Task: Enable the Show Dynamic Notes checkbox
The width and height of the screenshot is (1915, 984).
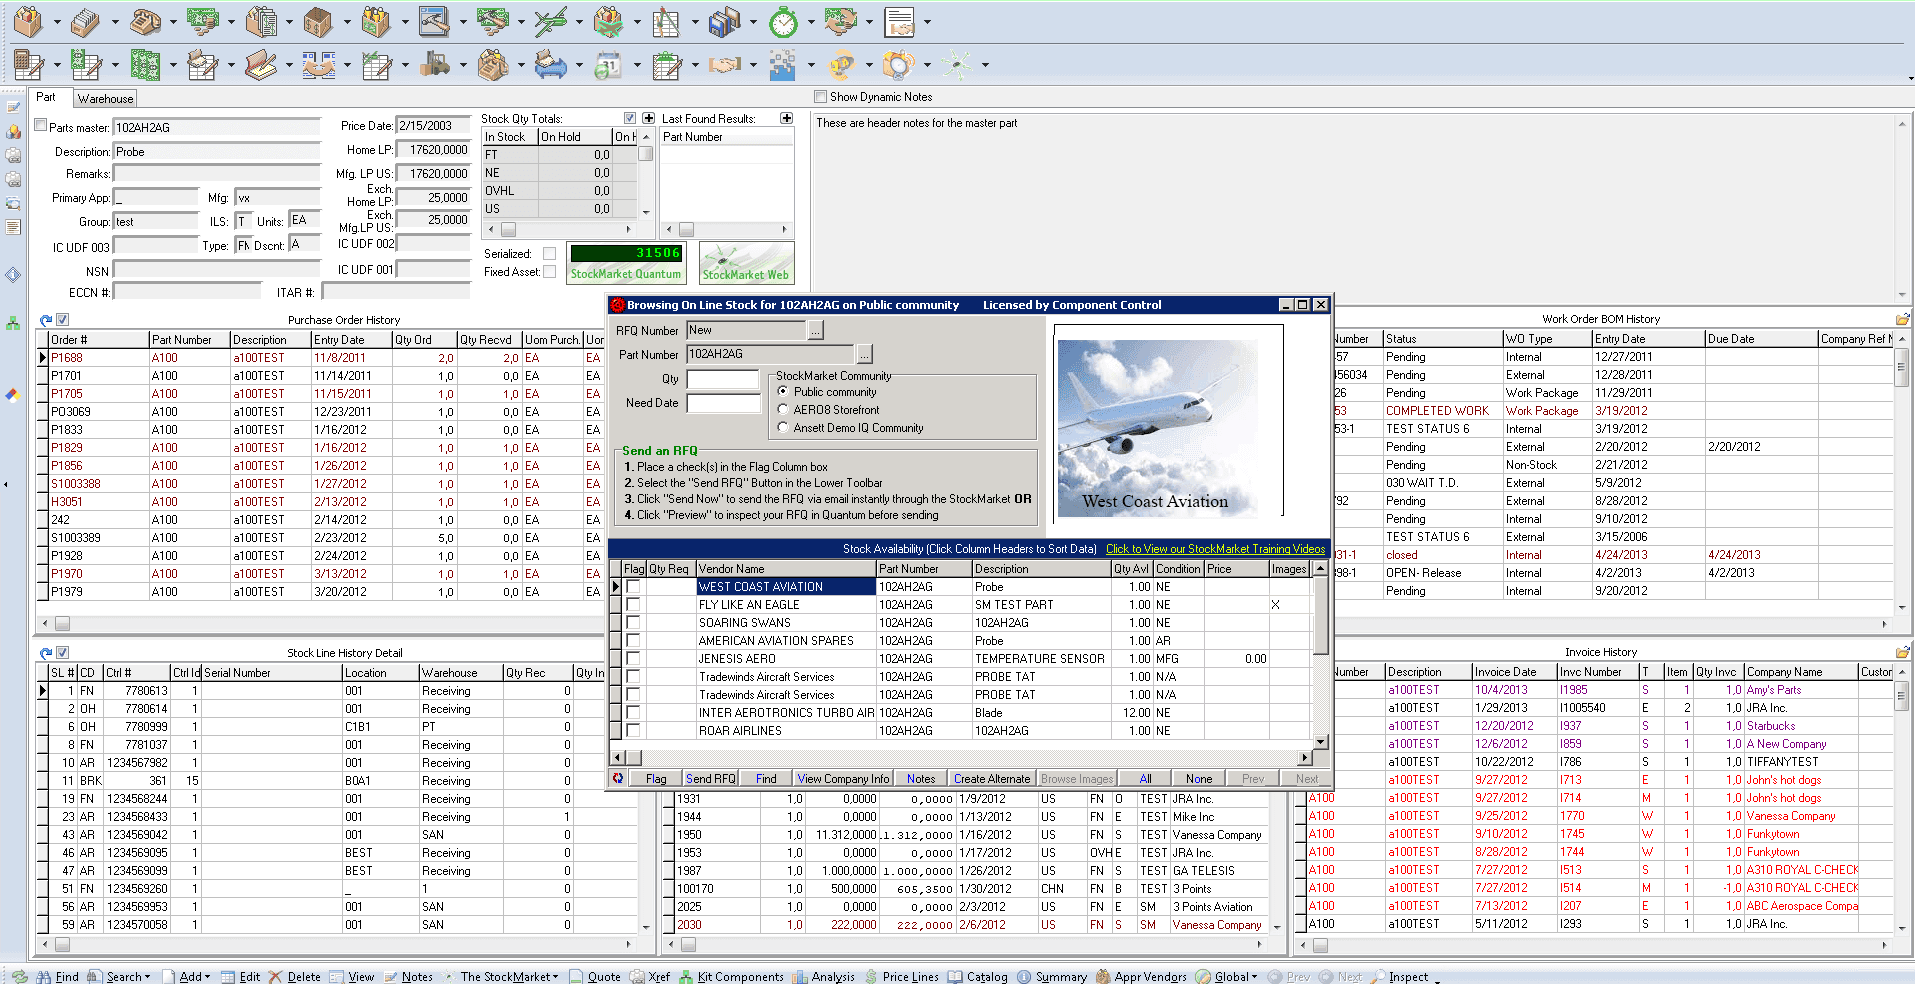Action: pyautogui.click(x=821, y=97)
